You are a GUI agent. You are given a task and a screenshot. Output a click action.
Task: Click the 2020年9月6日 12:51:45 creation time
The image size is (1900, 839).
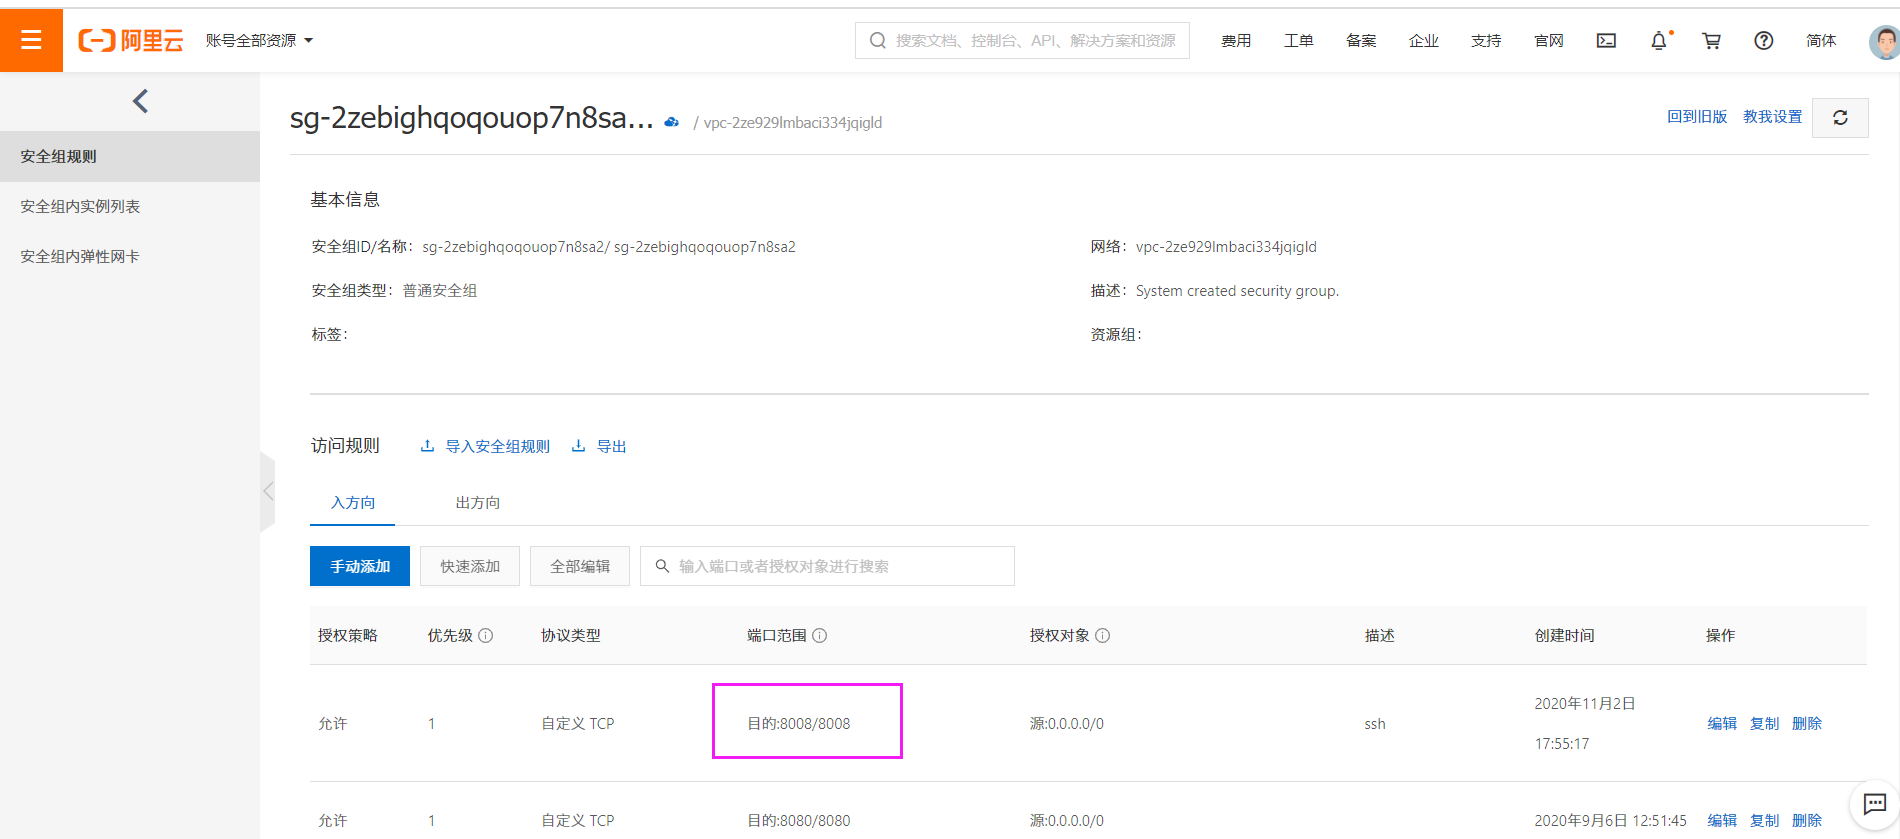(x=1611, y=821)
